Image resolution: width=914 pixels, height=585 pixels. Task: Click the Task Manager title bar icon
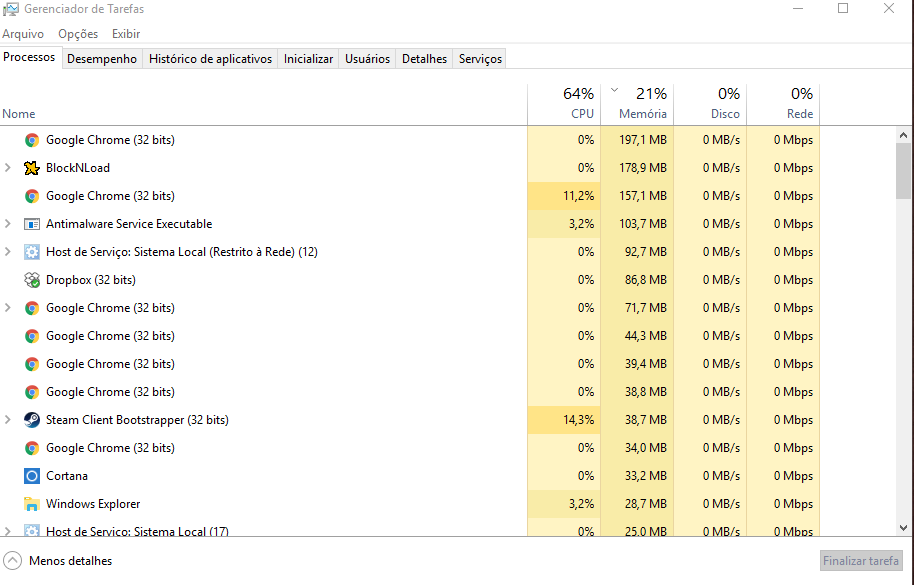pos(10,9)
